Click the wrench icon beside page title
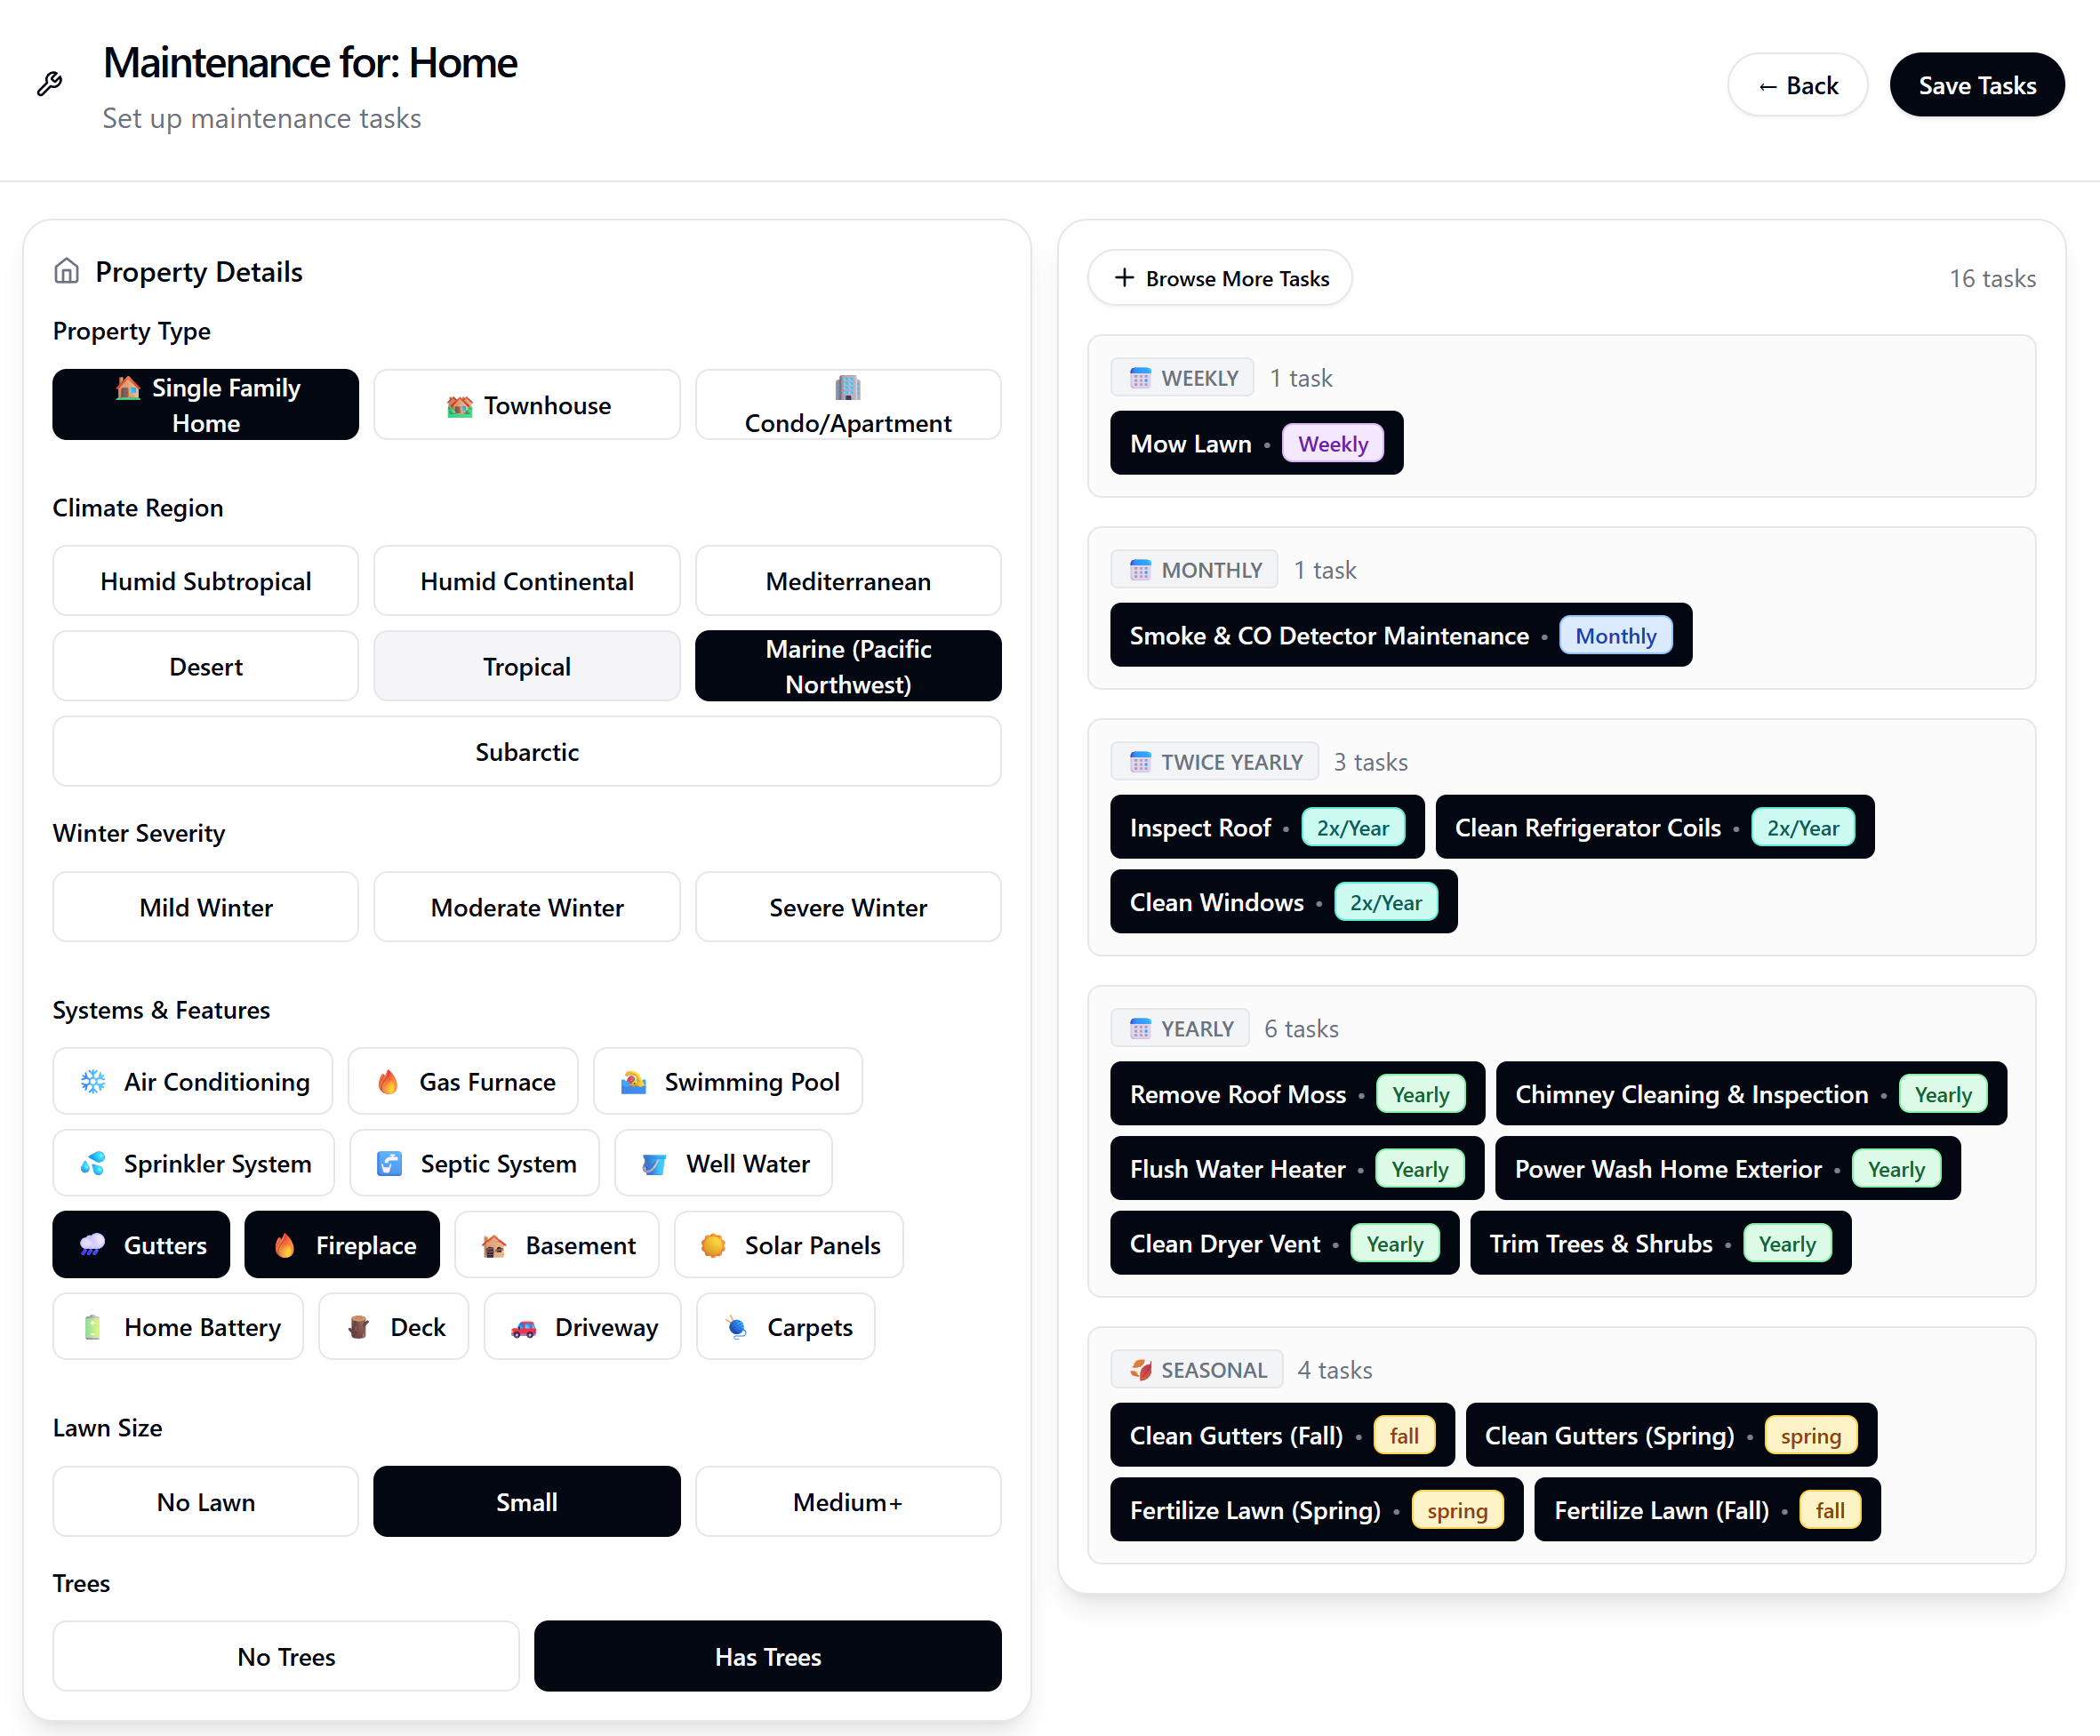This screenshot has width=2100, height=1736. pos(49,84)
